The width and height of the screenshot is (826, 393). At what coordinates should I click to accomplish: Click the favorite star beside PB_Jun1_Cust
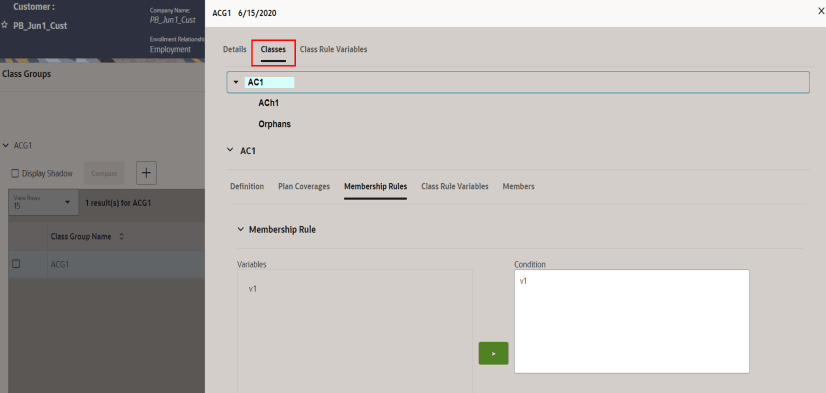[x=5, y=25]
